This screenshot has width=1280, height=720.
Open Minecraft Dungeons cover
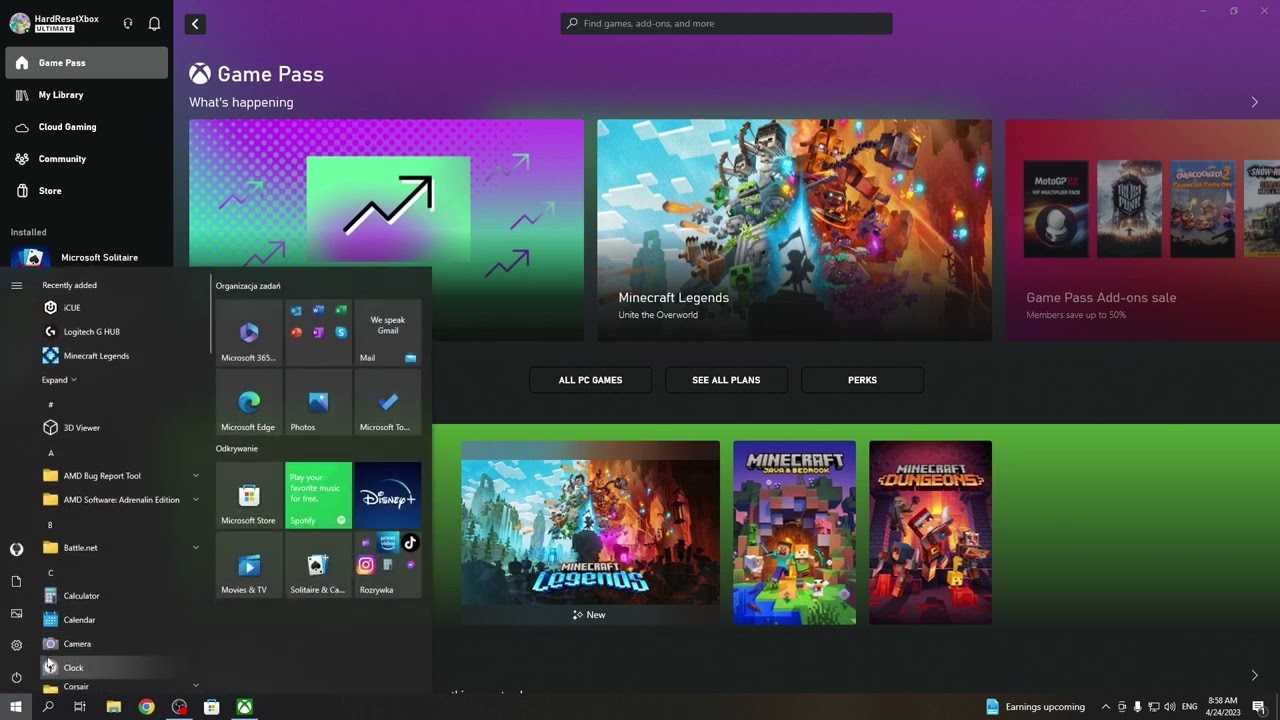pyautogui.click(x=930, y=532)
